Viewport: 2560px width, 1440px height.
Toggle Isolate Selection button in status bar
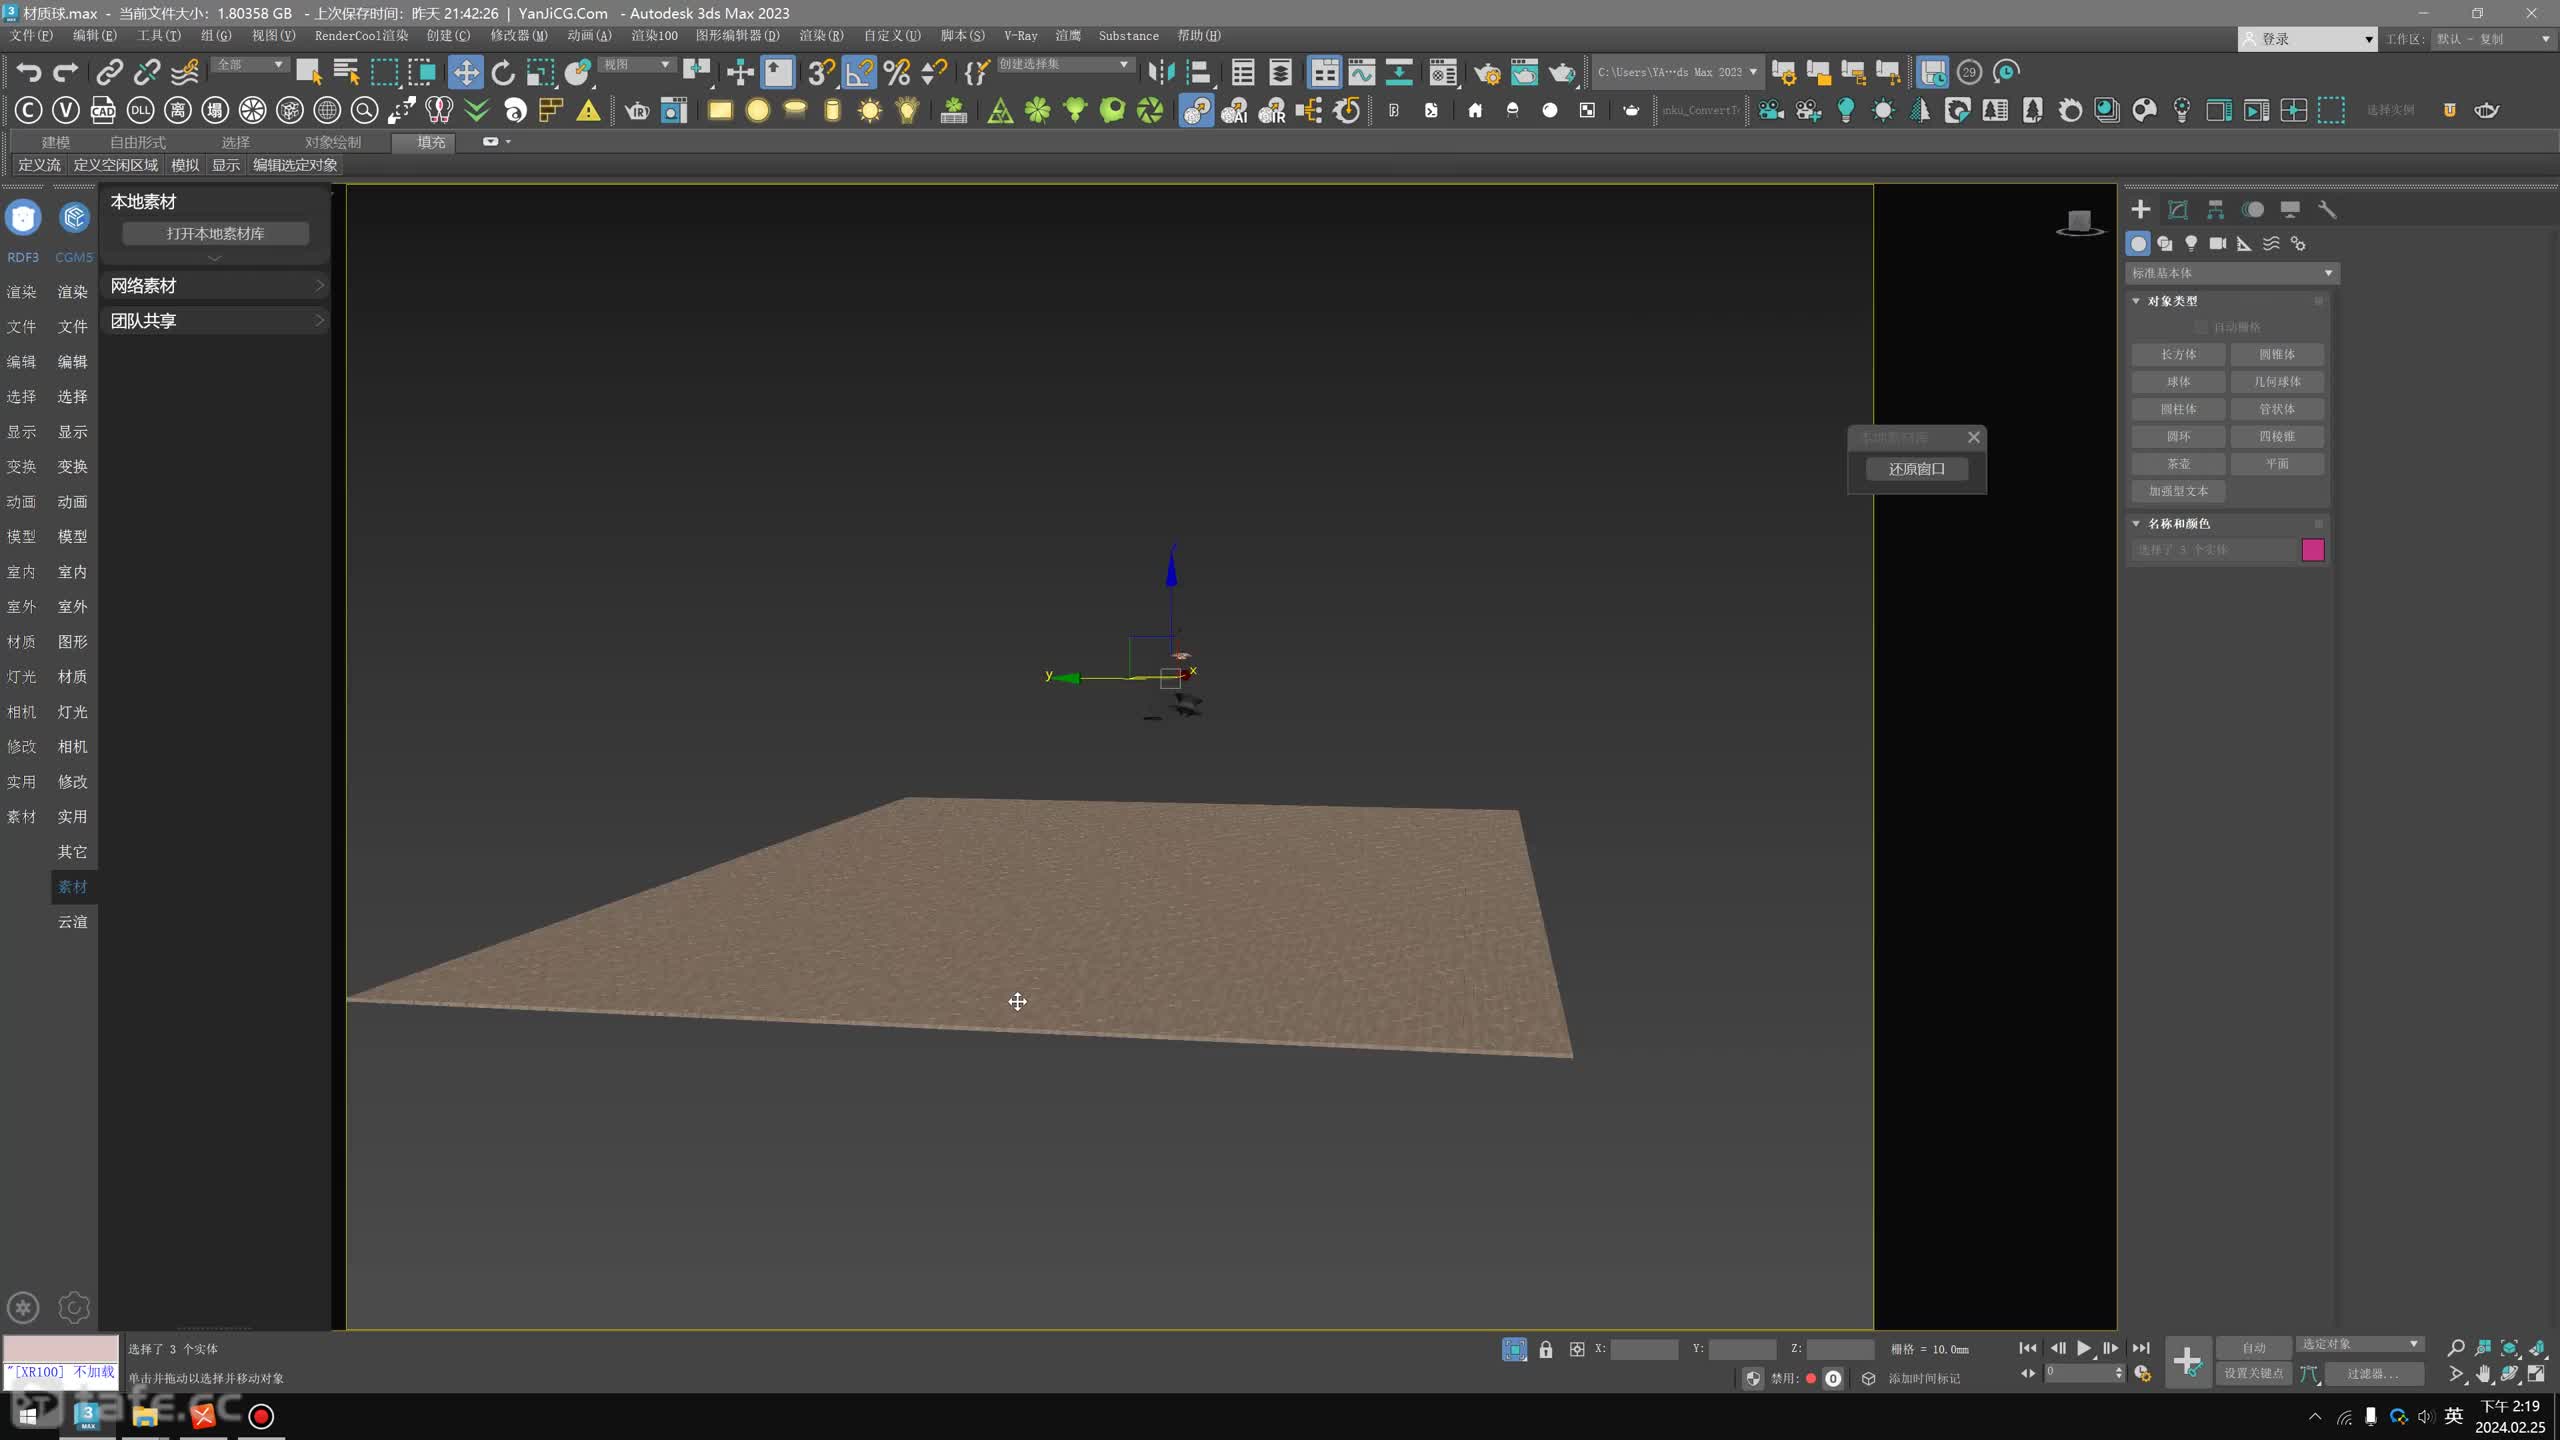coord(1514,1349)
